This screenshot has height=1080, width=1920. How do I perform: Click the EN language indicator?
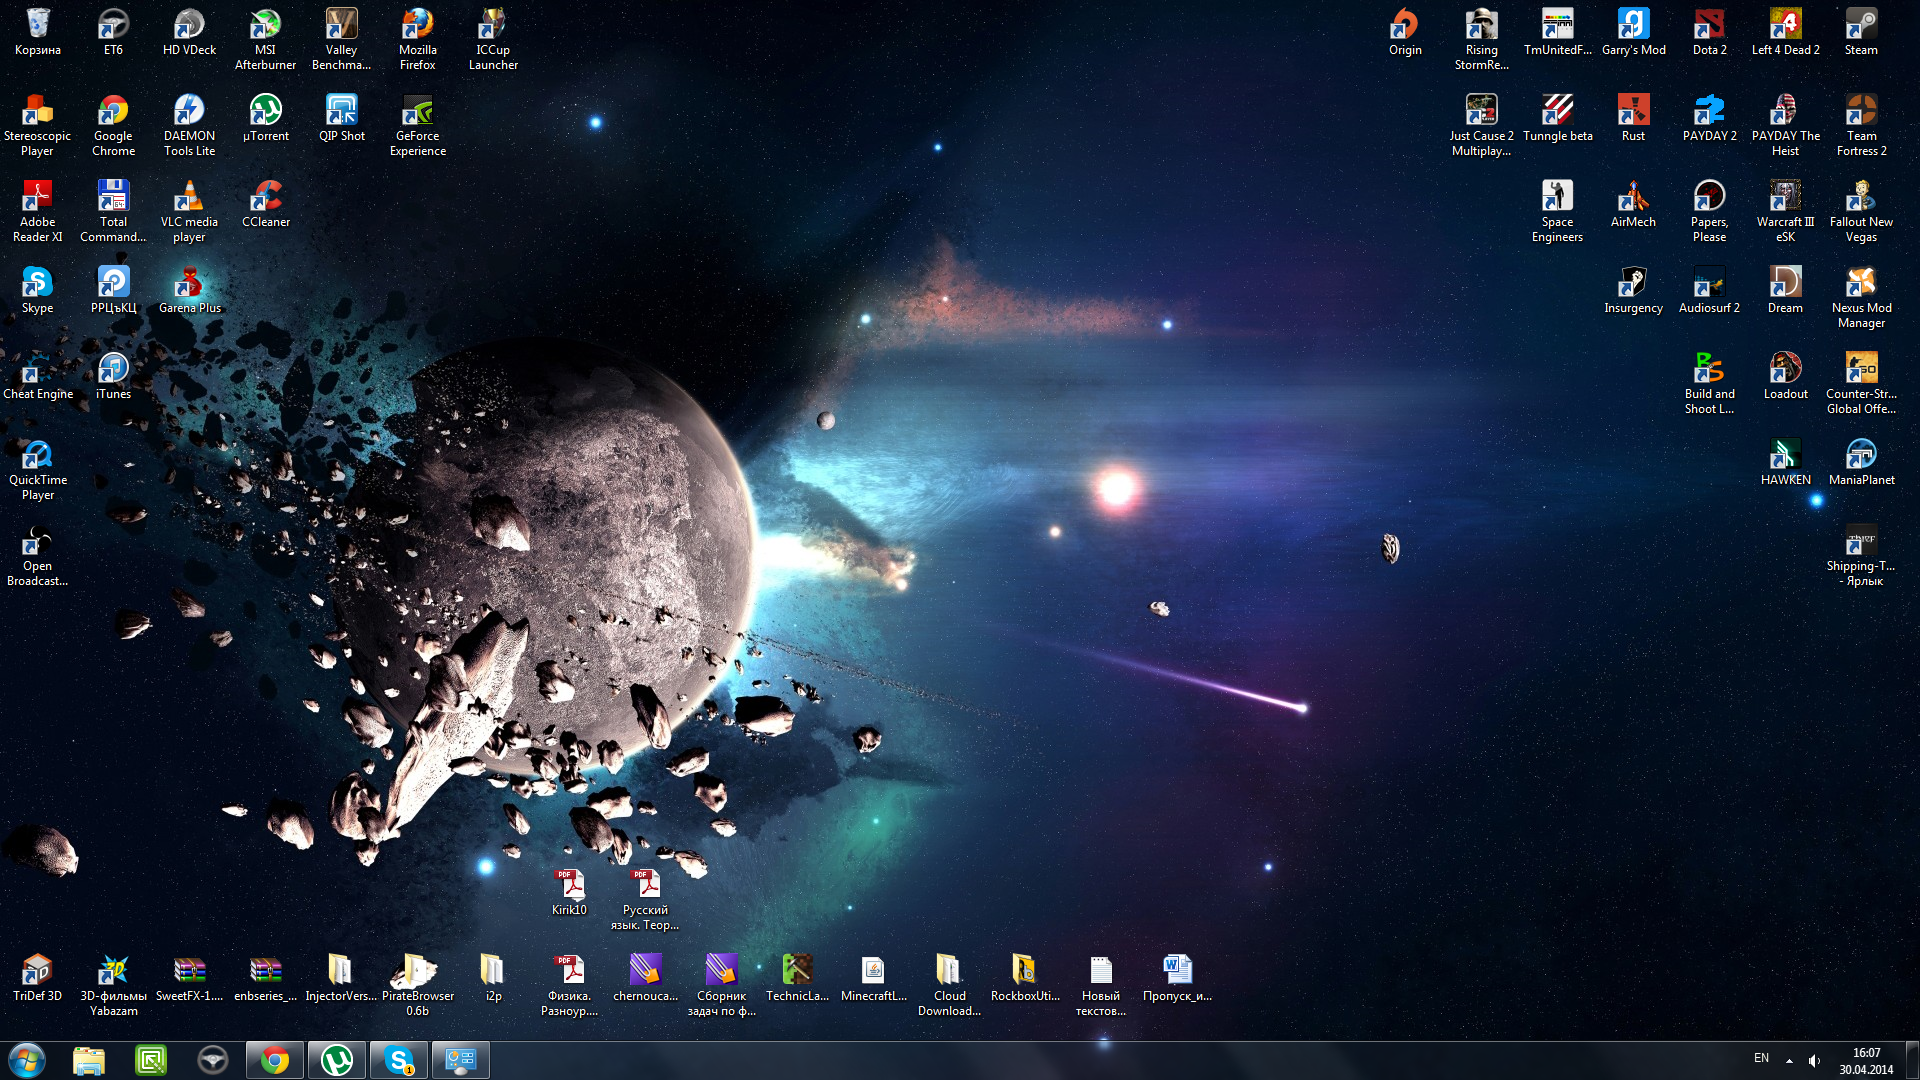point(1761,1058)
